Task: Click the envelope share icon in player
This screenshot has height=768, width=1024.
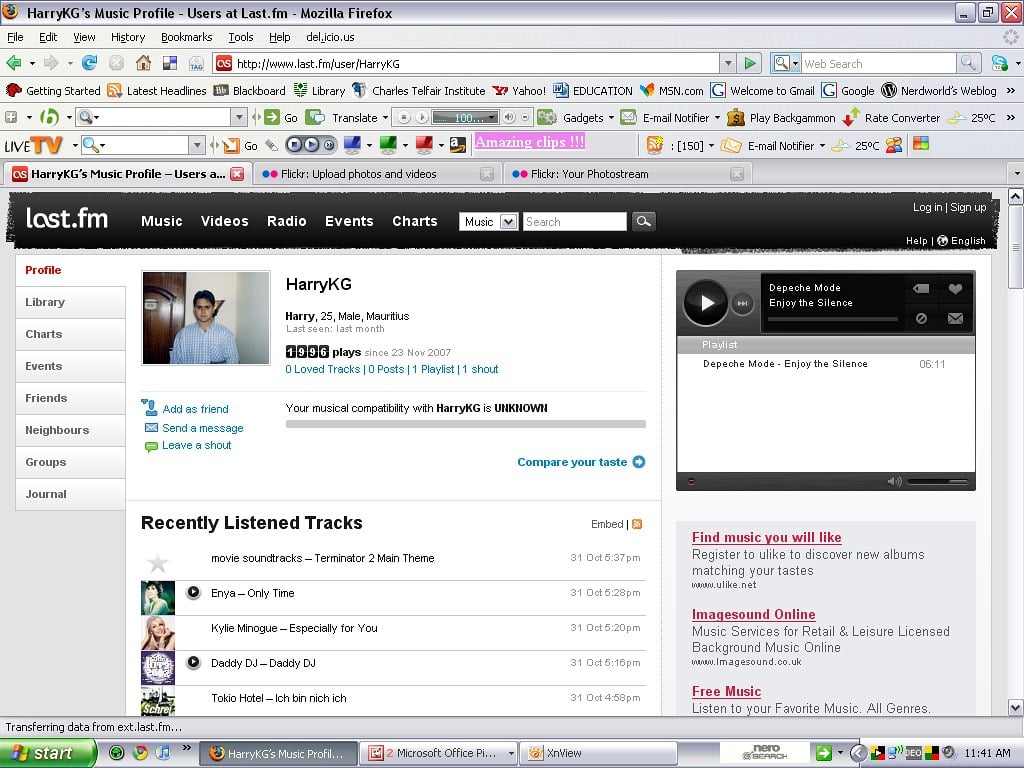Action: click(x=955, y=318)
